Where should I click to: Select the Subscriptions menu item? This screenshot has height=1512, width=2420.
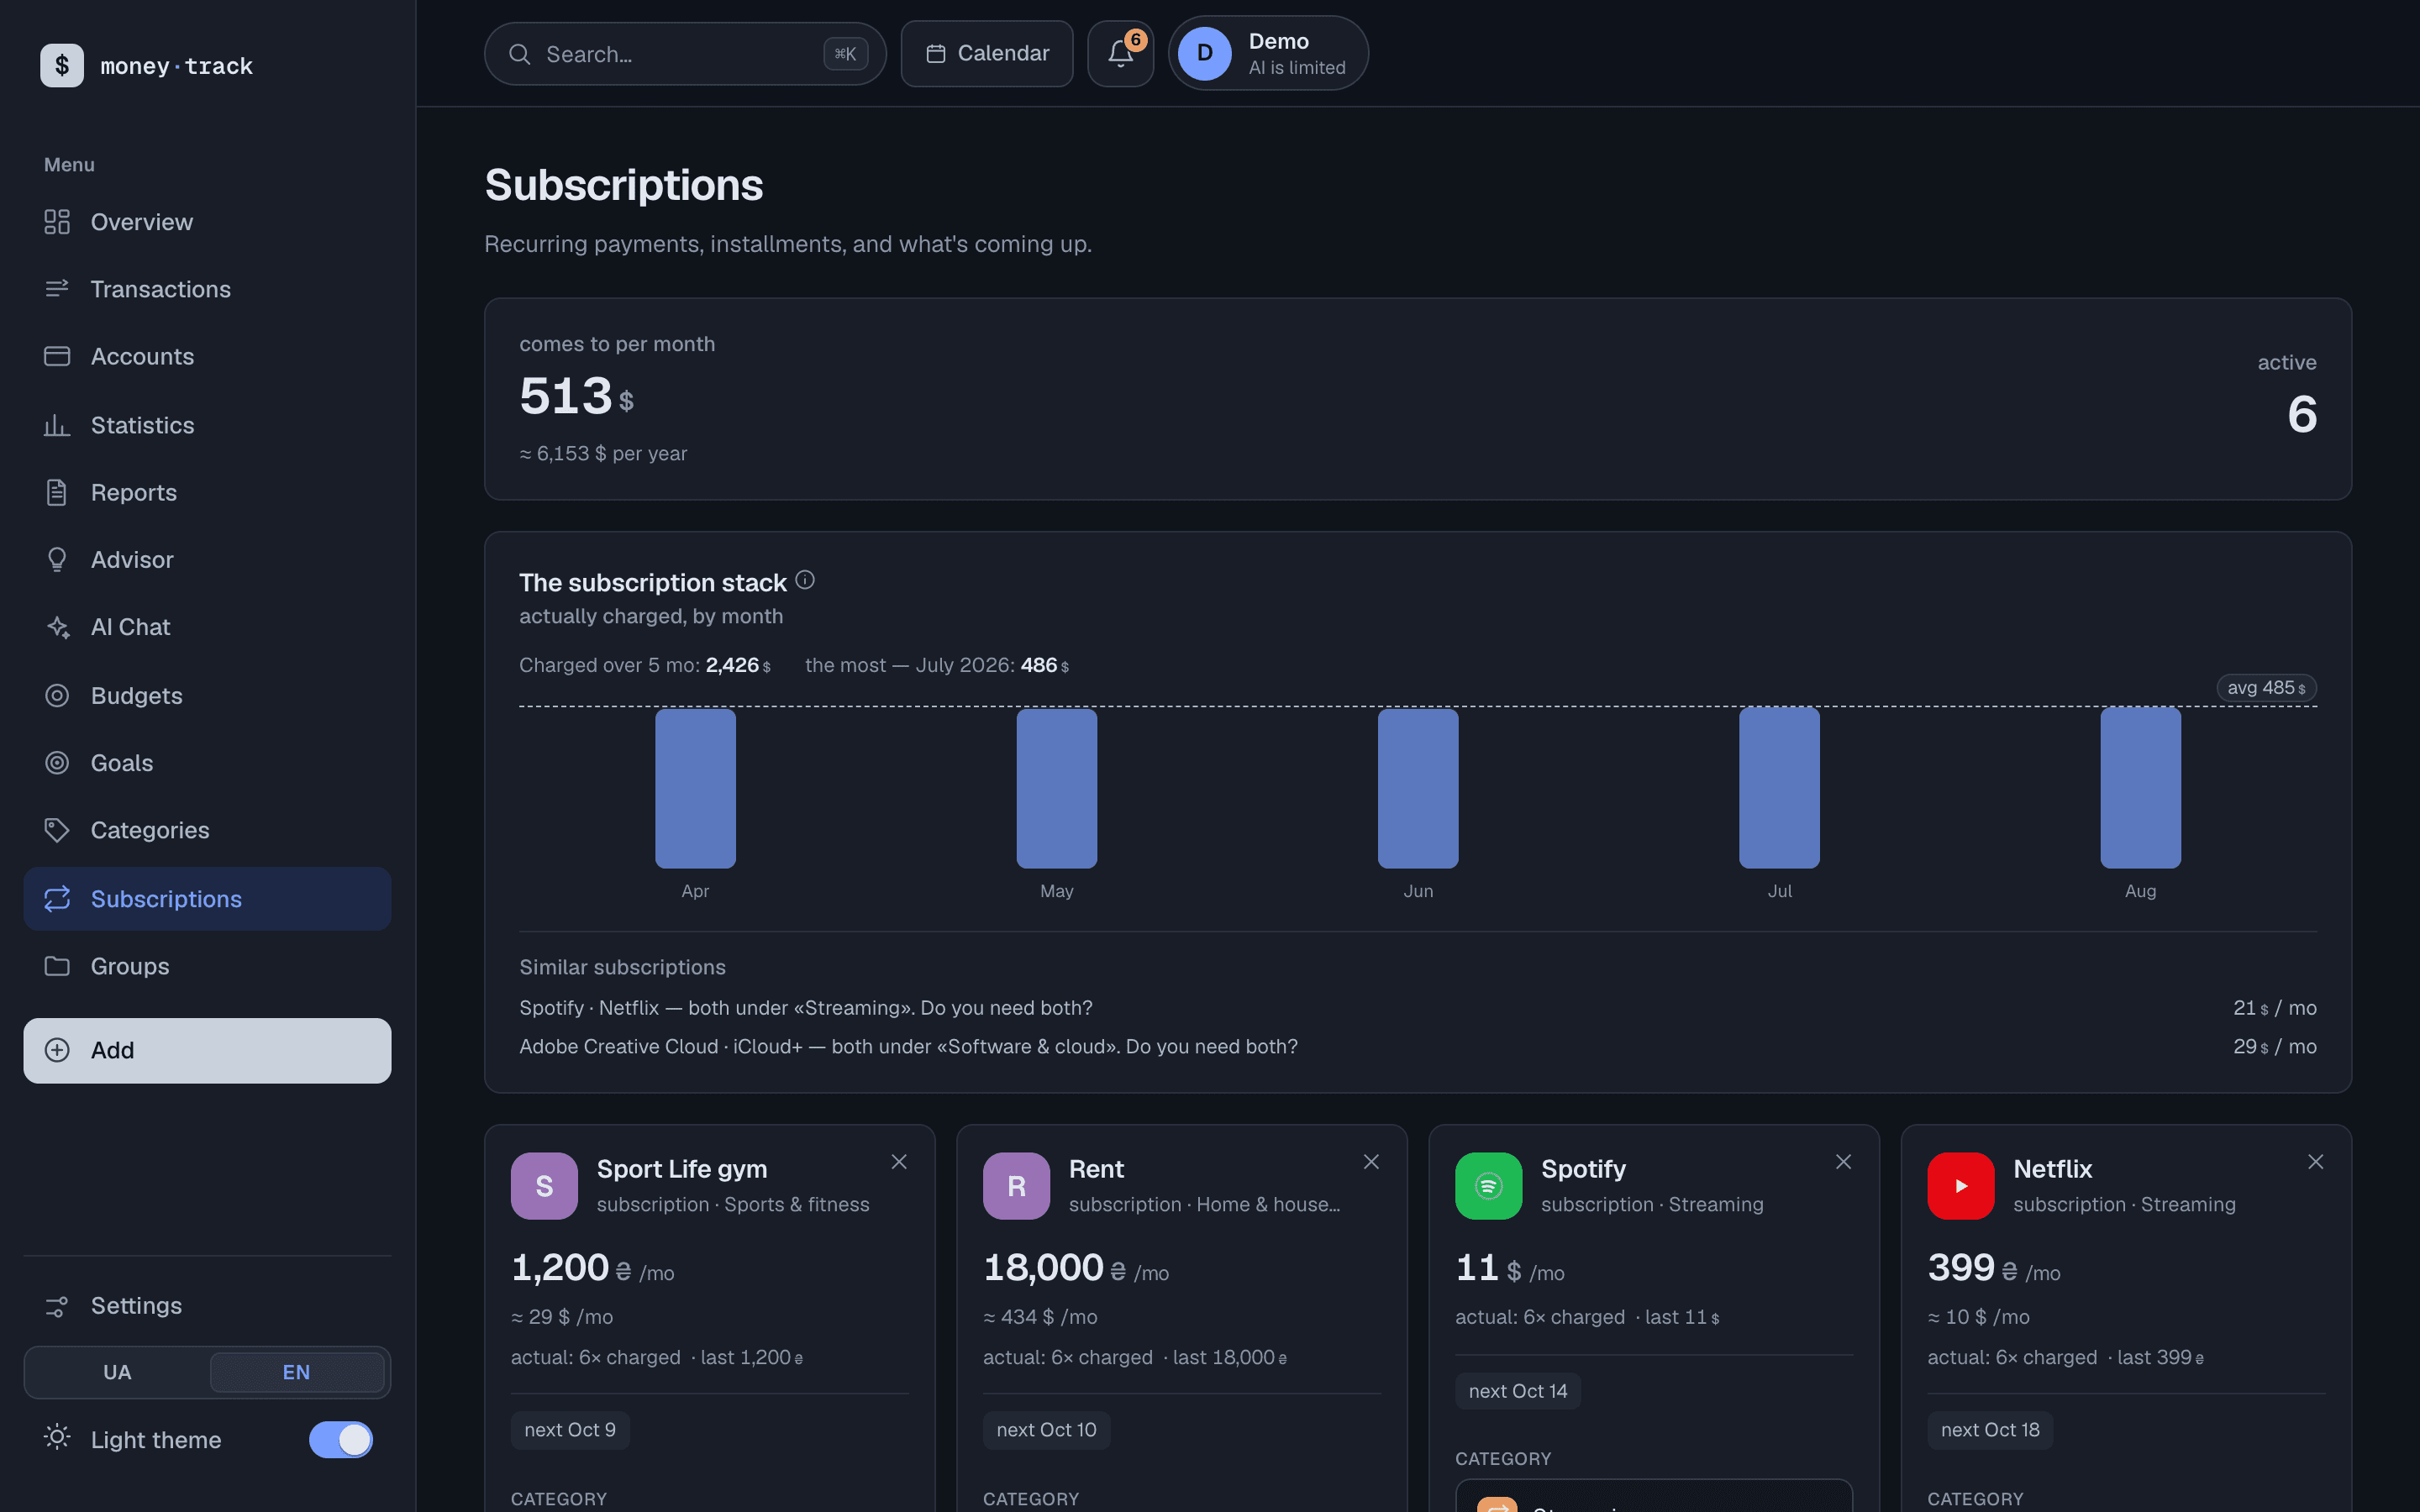coord(207,899)
